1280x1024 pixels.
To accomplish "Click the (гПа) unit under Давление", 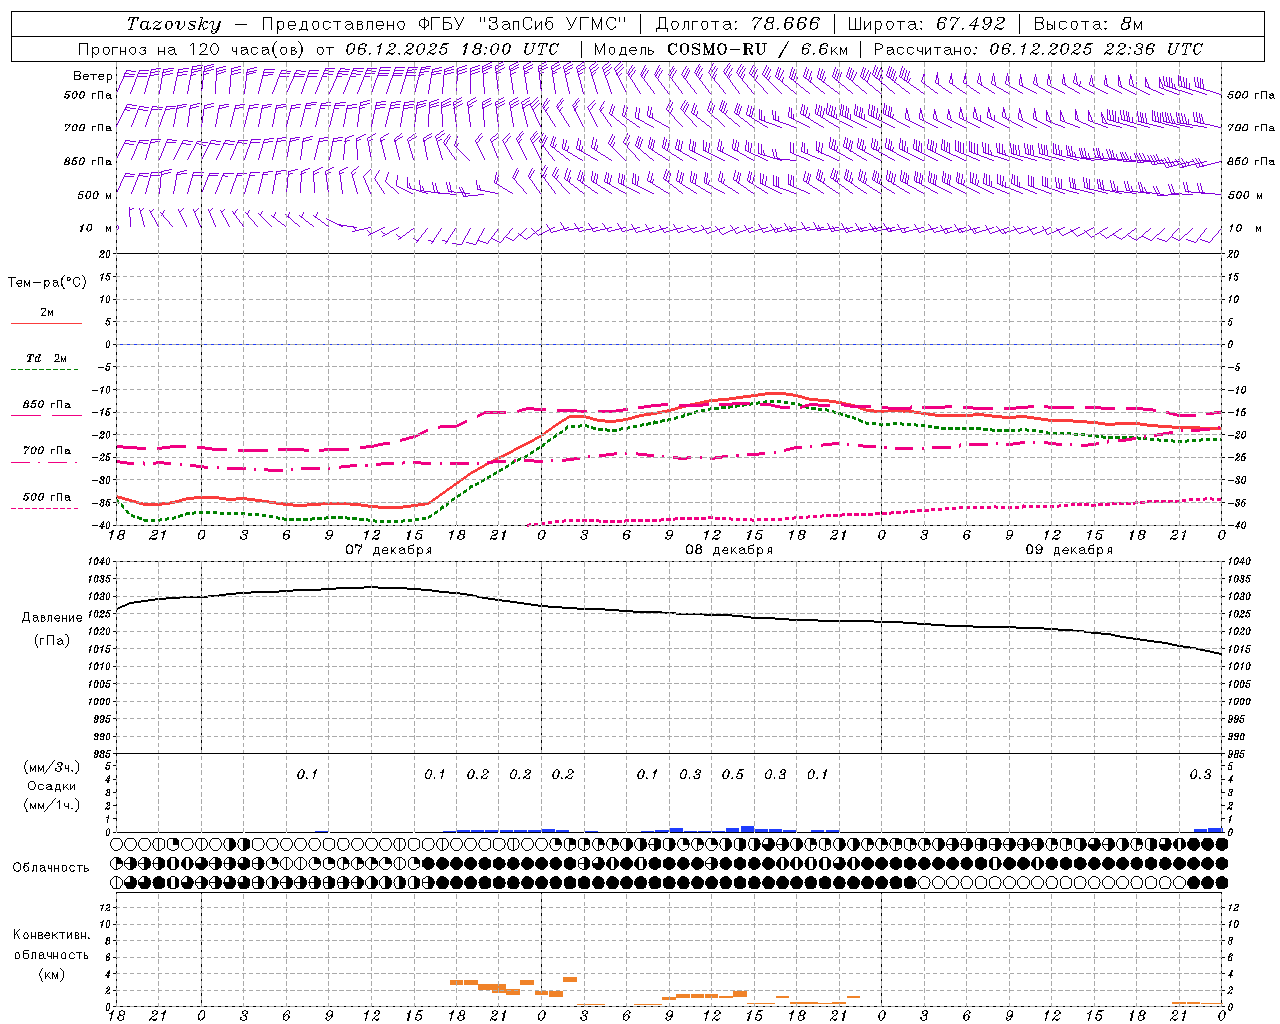I will [52, 640].
